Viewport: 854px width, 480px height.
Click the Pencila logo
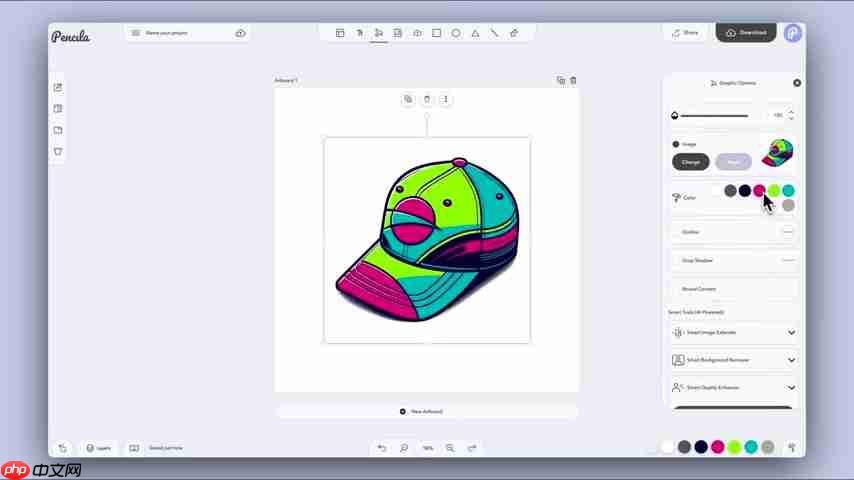pos(71,37)
